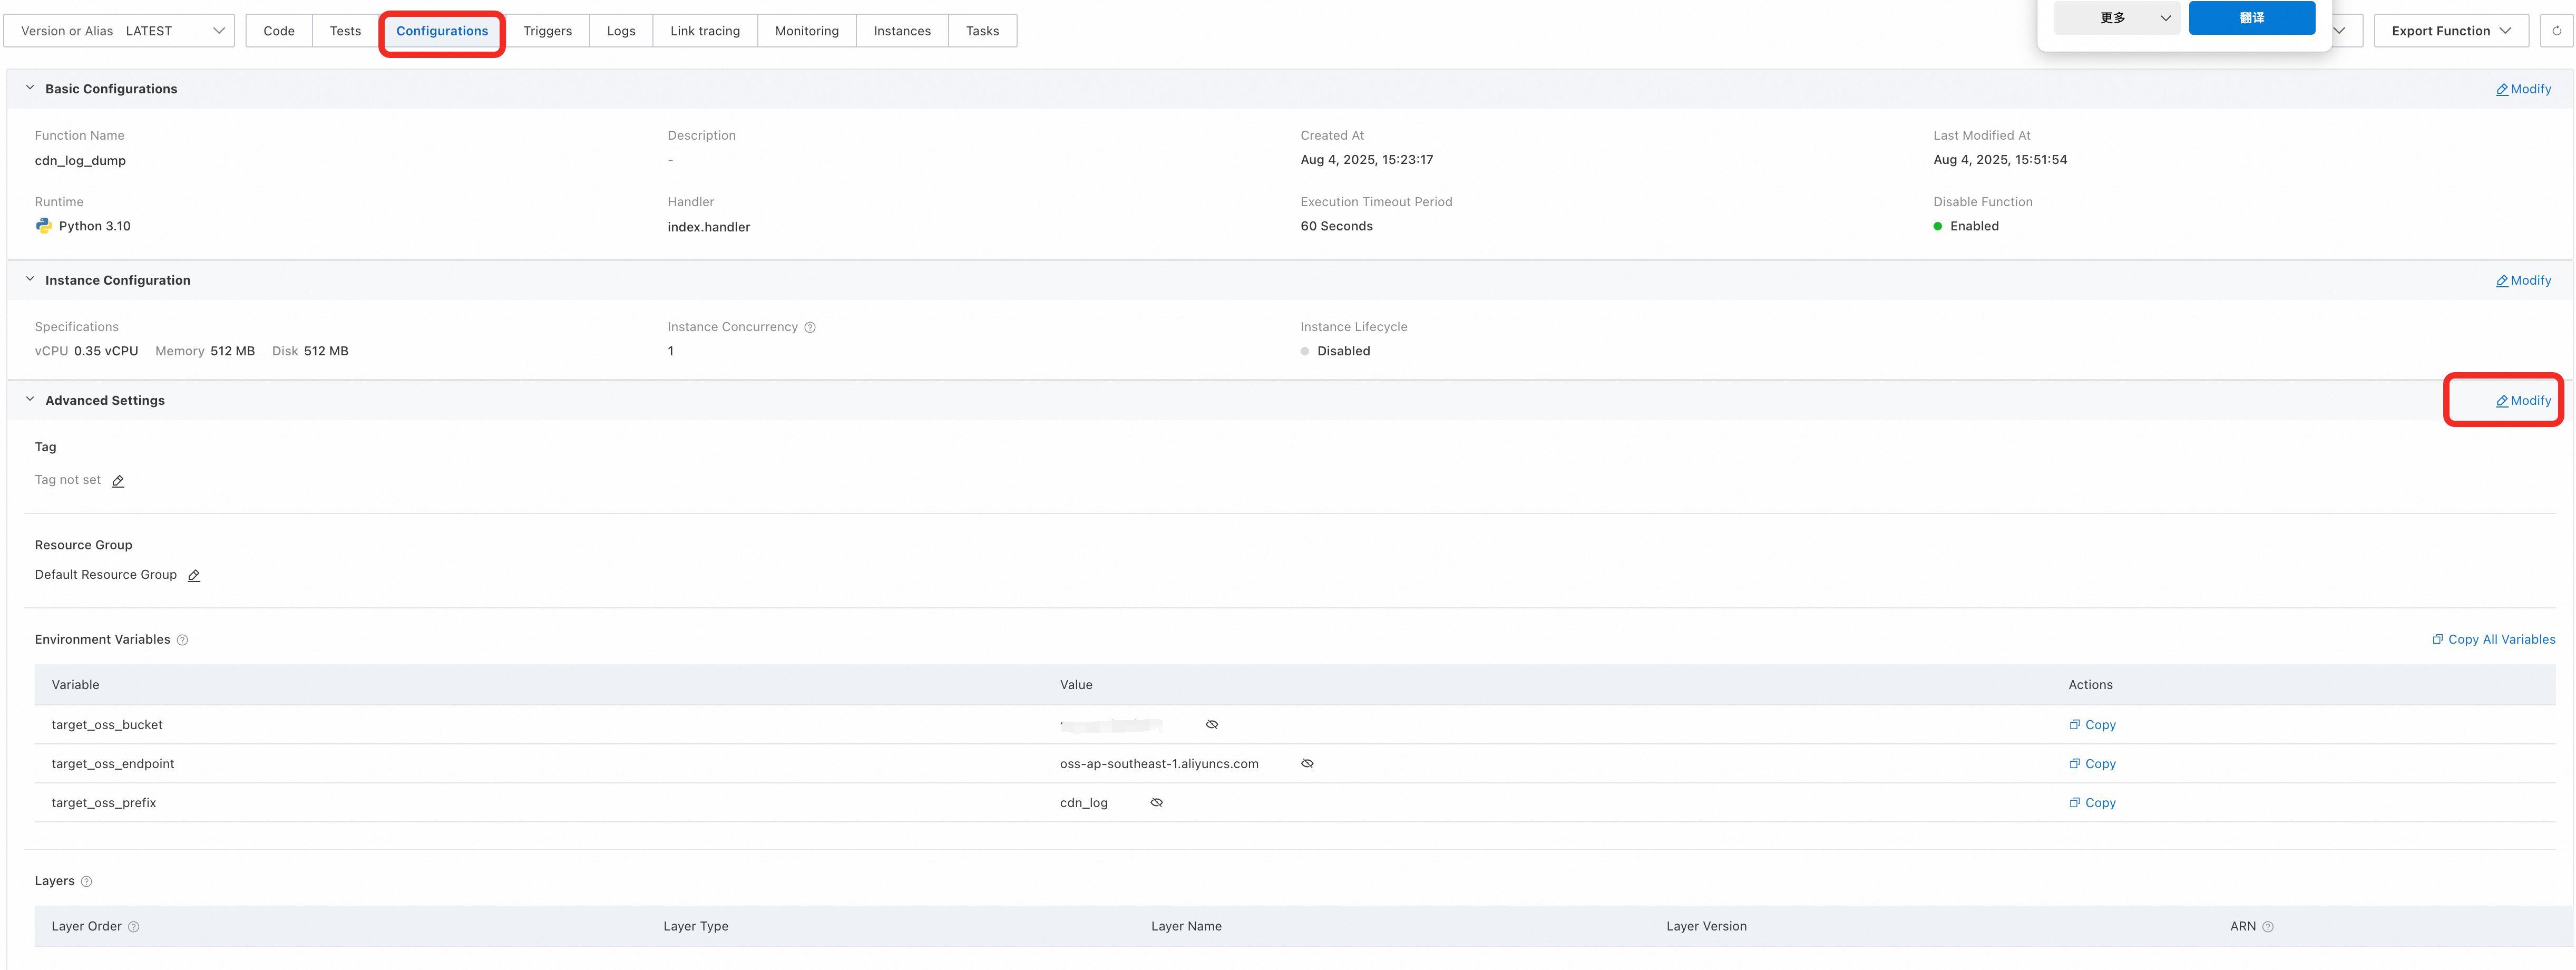Click Modify in Advanced Settings
The width and height of the screenshot is (2576, 970).
(2523, 401)
